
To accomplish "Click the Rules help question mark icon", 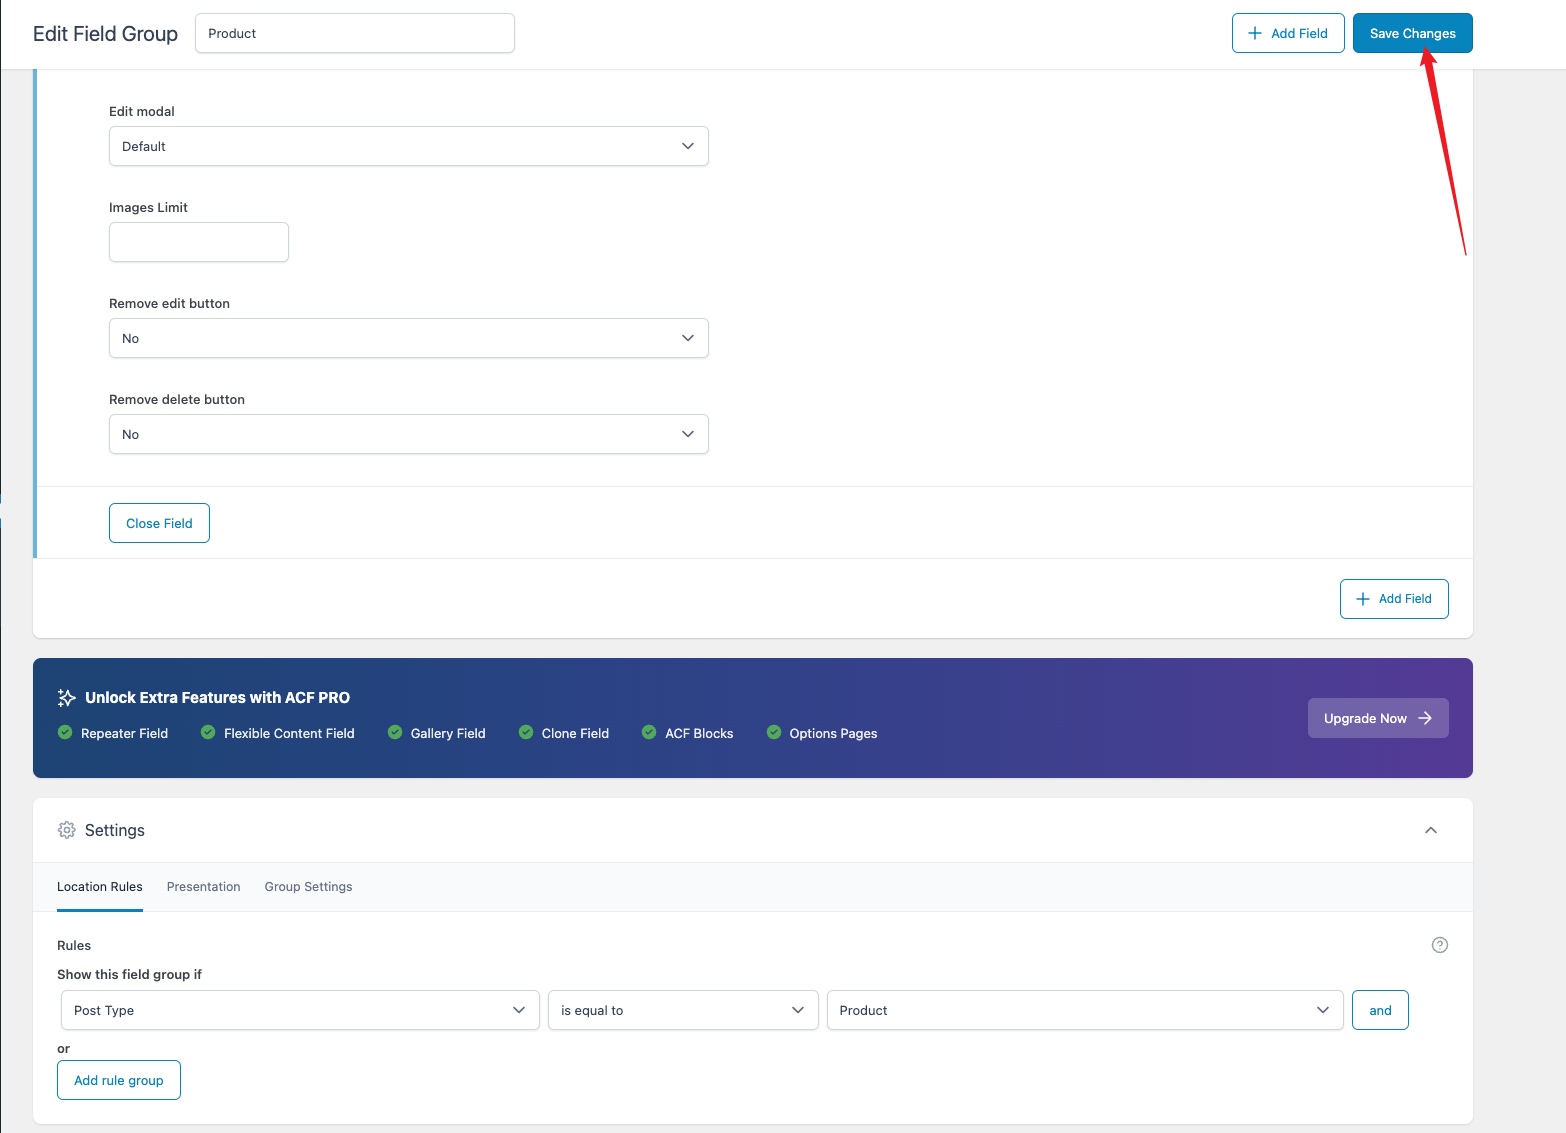I will pyautogui.click(x=1439, y=945).
